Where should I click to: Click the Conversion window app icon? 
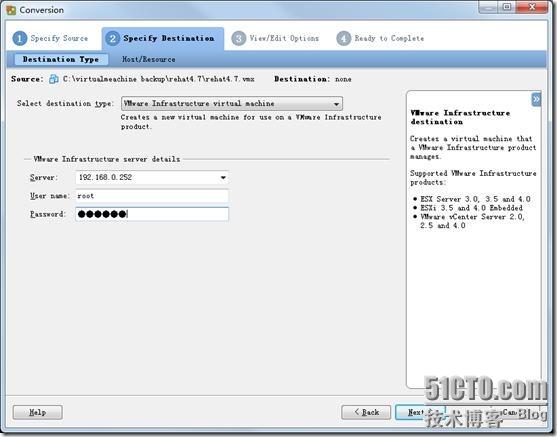[x=11, y=10]
